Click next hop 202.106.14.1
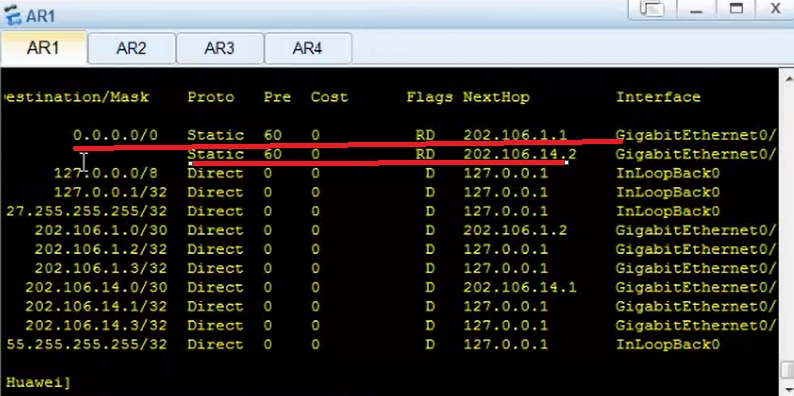This screenshot has height=396, width=794. click(x=520, y=287)
